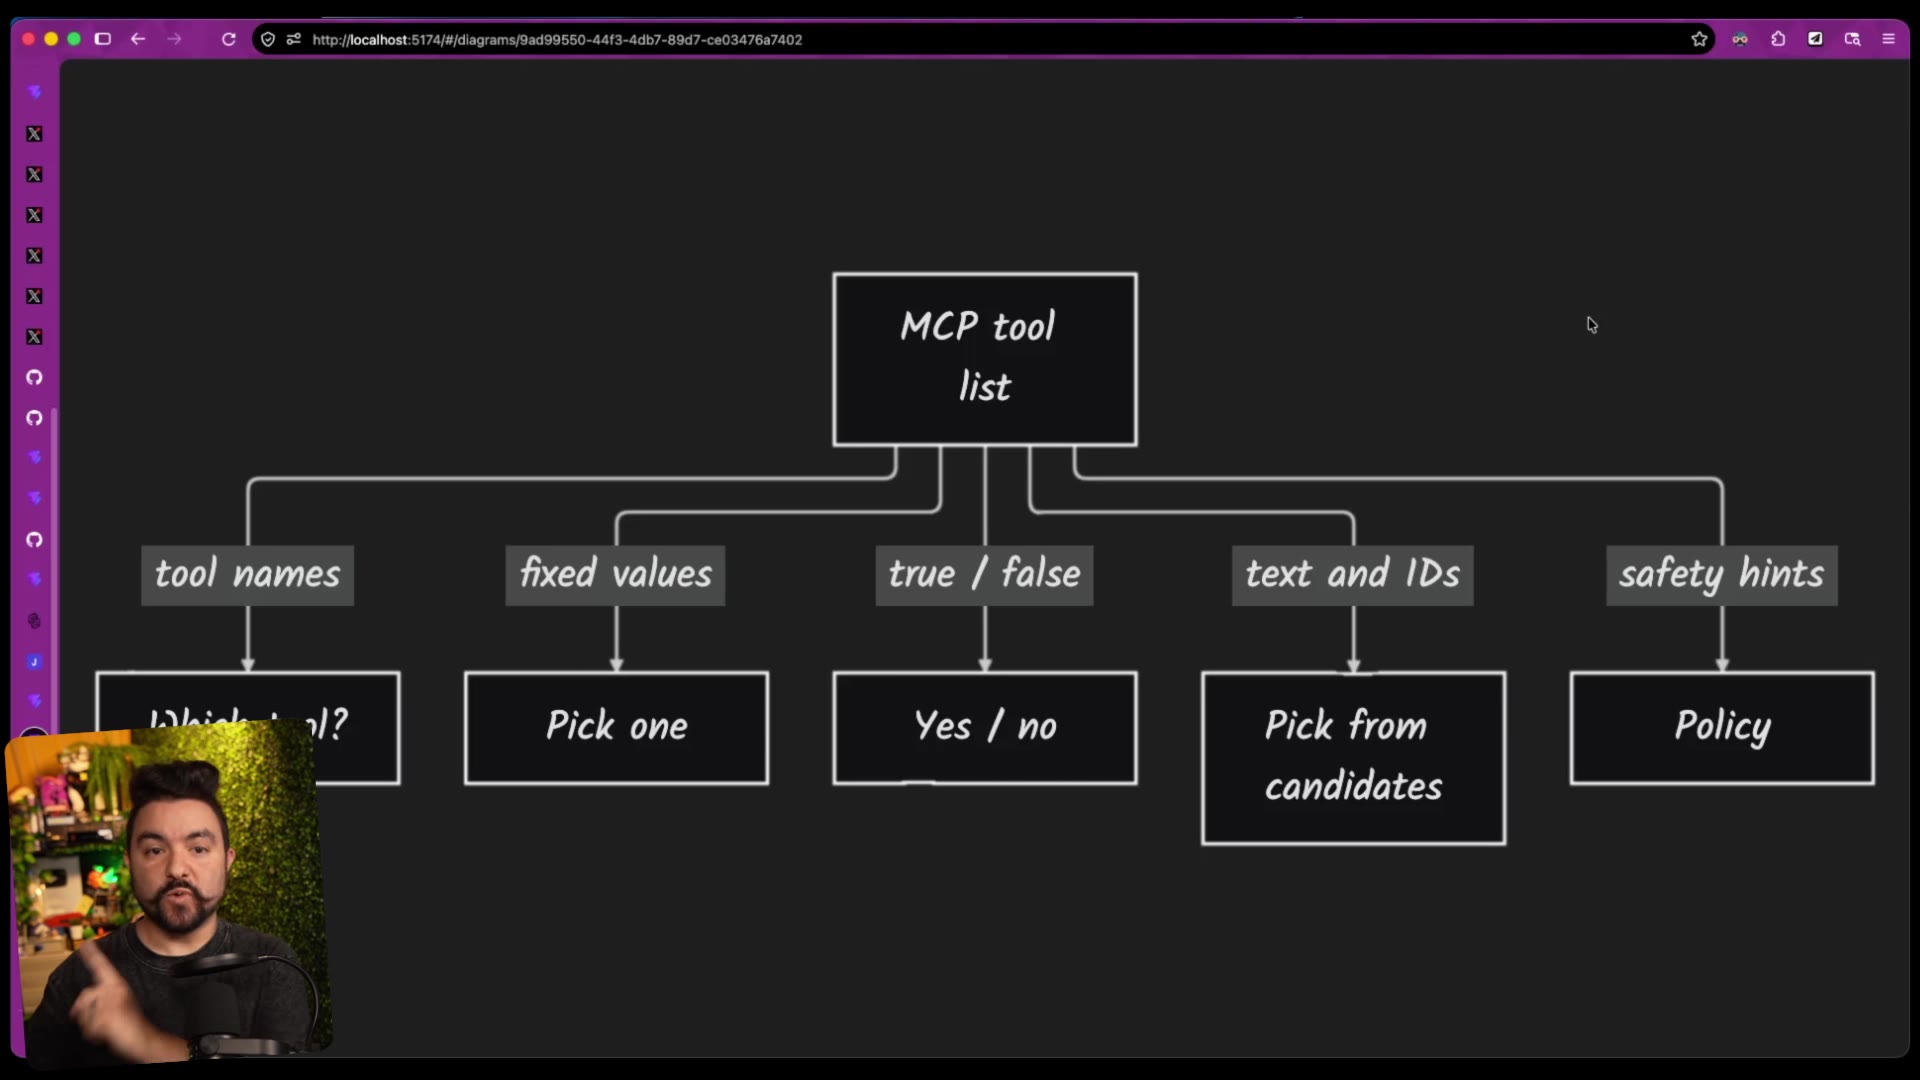
Task: Bookmark this page with the star
Action: [1699, 39]
